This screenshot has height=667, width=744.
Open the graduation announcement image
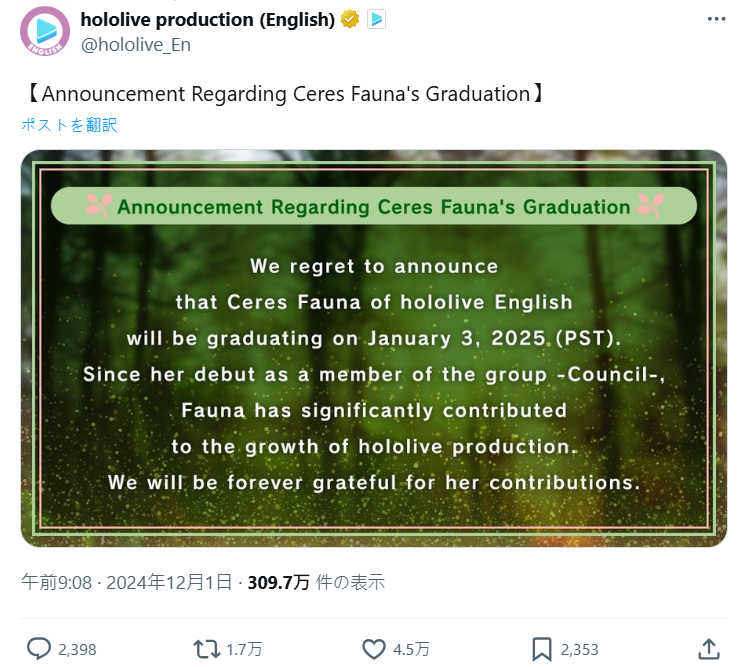373,348
